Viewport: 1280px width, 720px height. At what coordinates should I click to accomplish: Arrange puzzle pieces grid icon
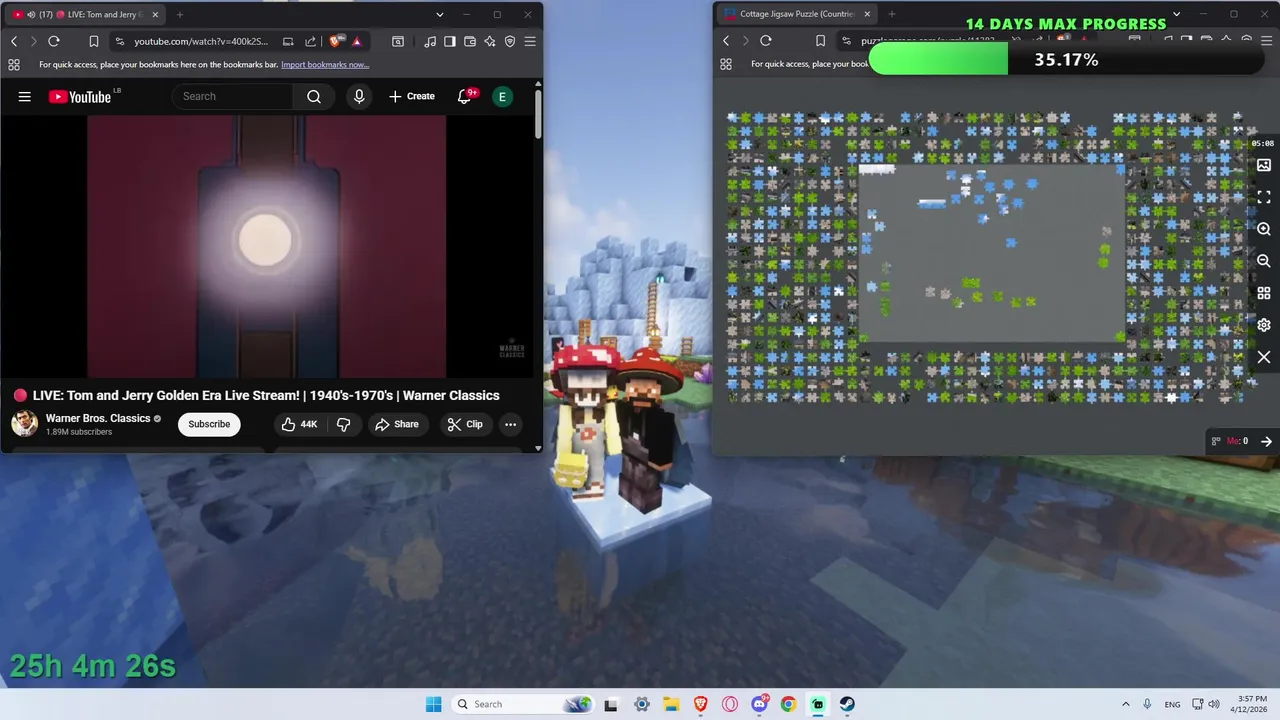pos(1264,293)
